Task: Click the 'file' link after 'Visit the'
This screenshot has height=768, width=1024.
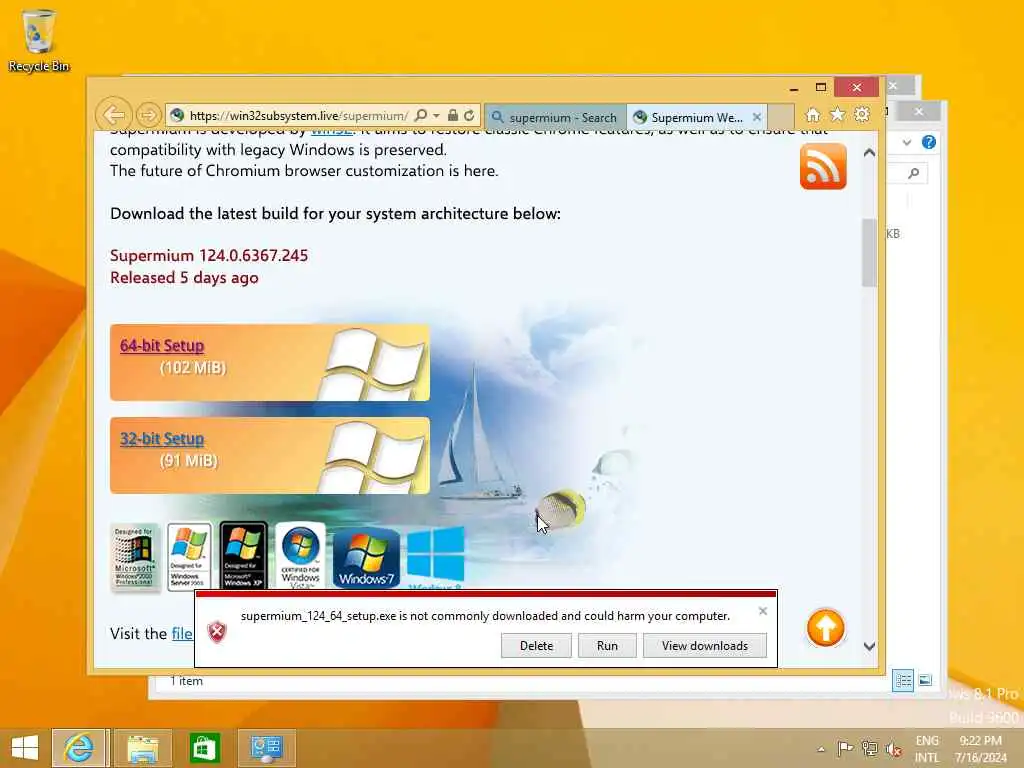Action: point(182,633)
